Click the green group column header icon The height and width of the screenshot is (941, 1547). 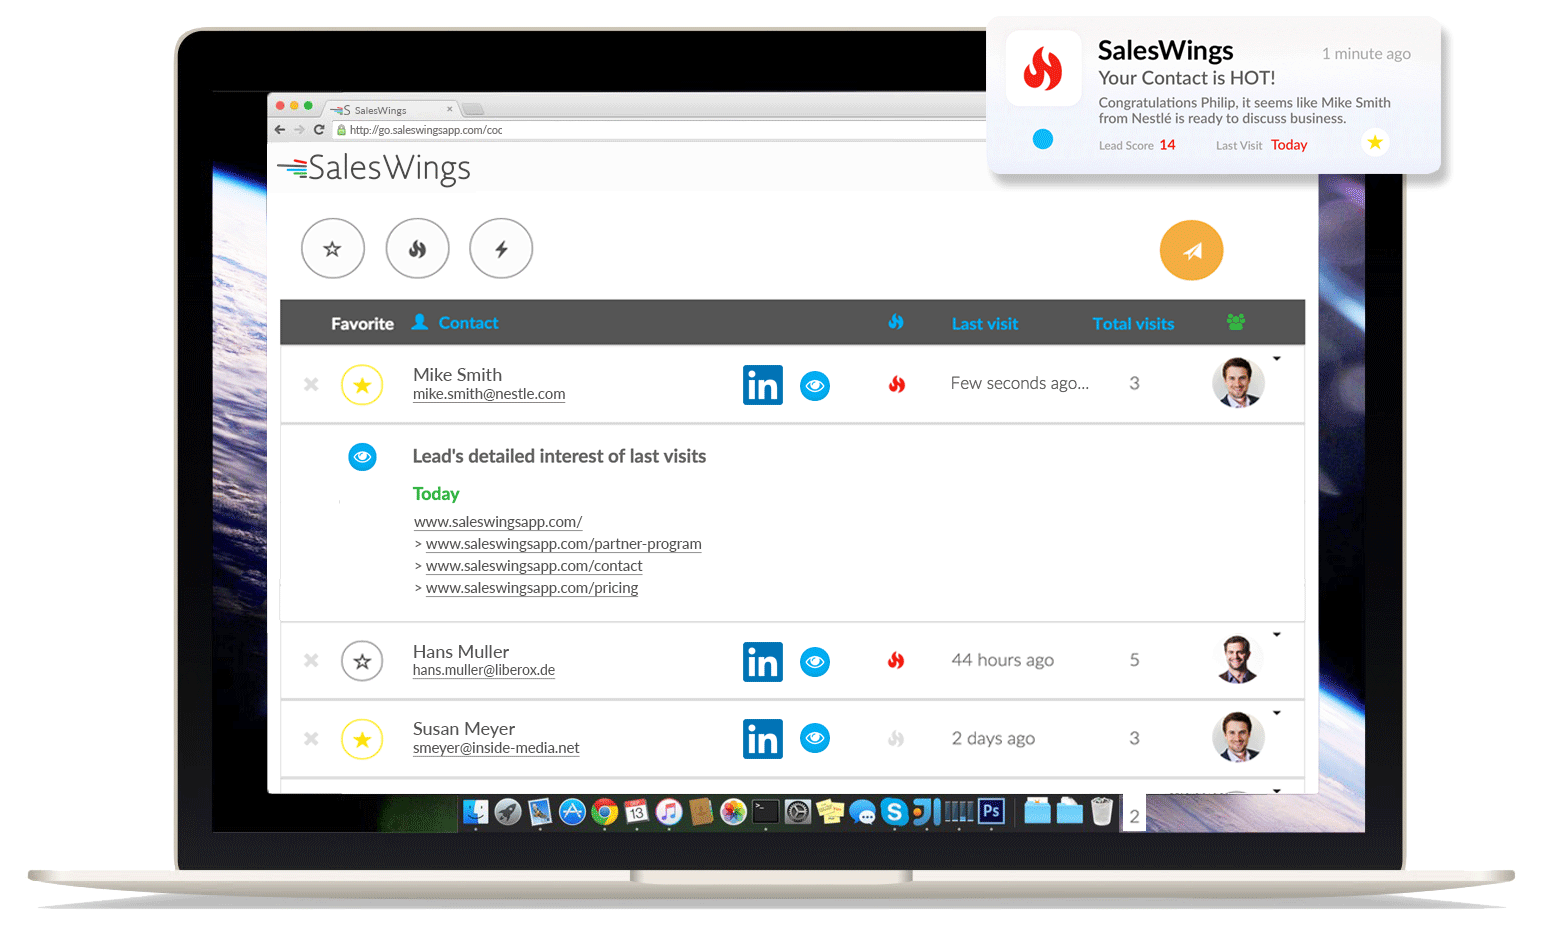(x=1236, y=322)
